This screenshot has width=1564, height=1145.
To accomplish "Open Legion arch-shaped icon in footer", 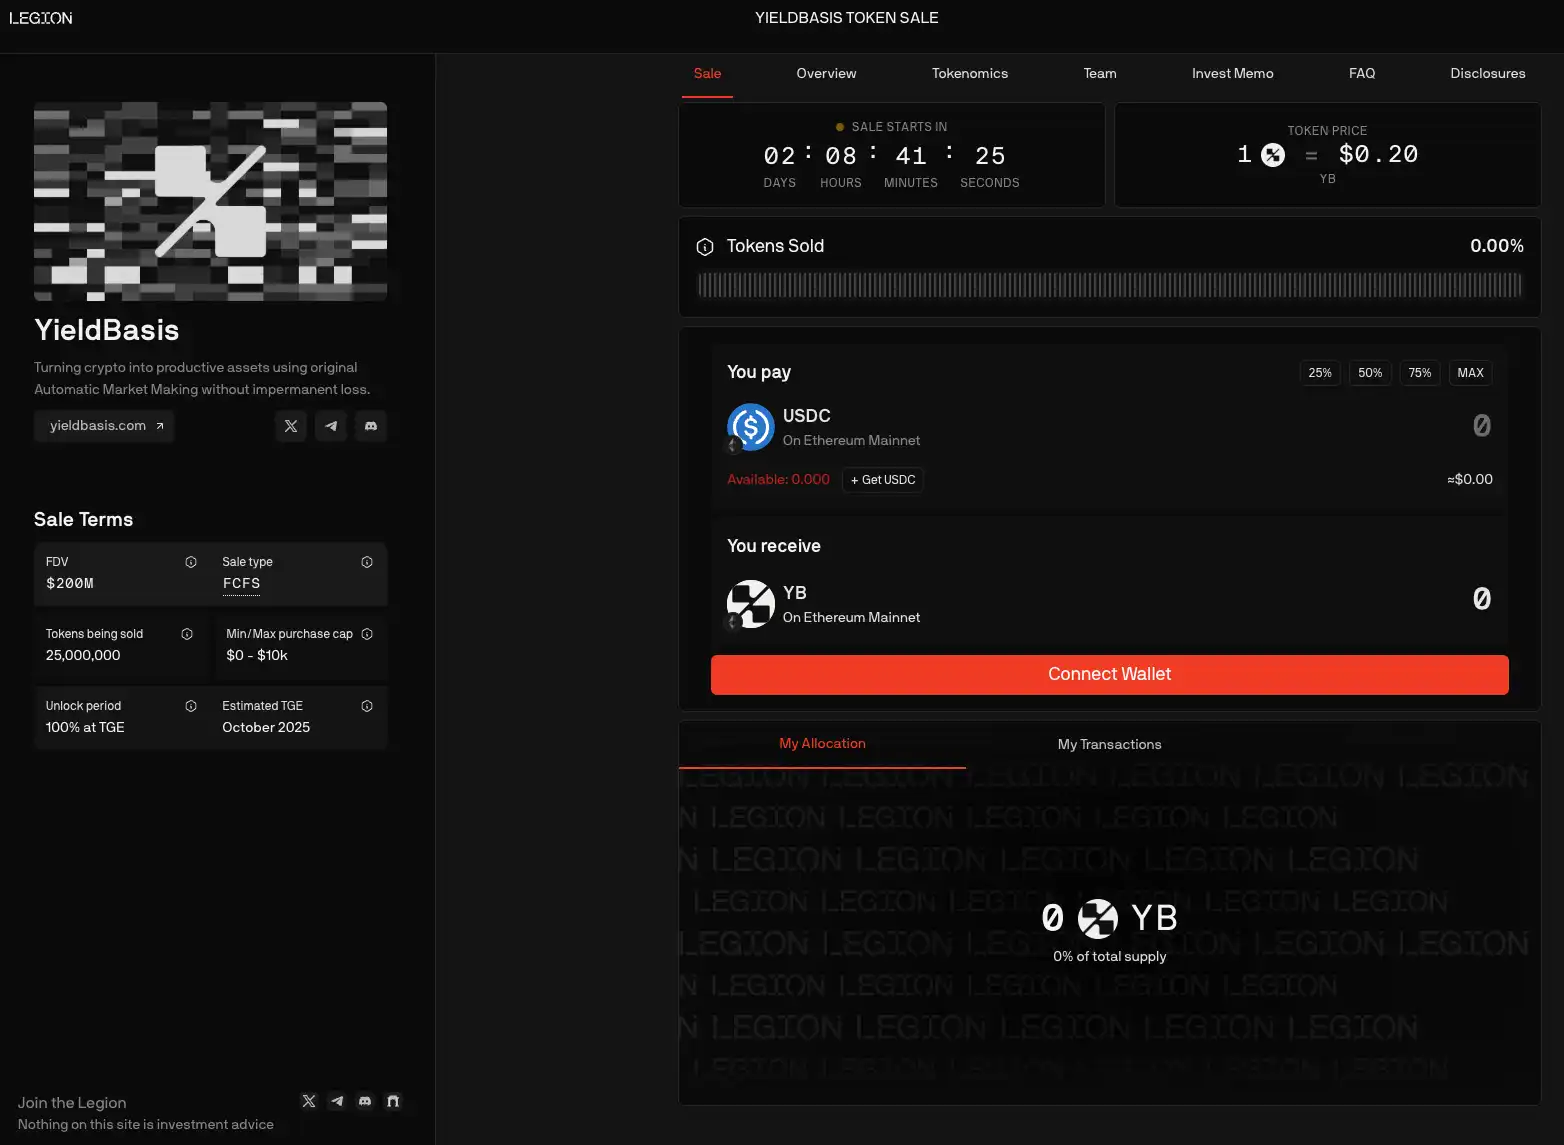I will 393,1101.
